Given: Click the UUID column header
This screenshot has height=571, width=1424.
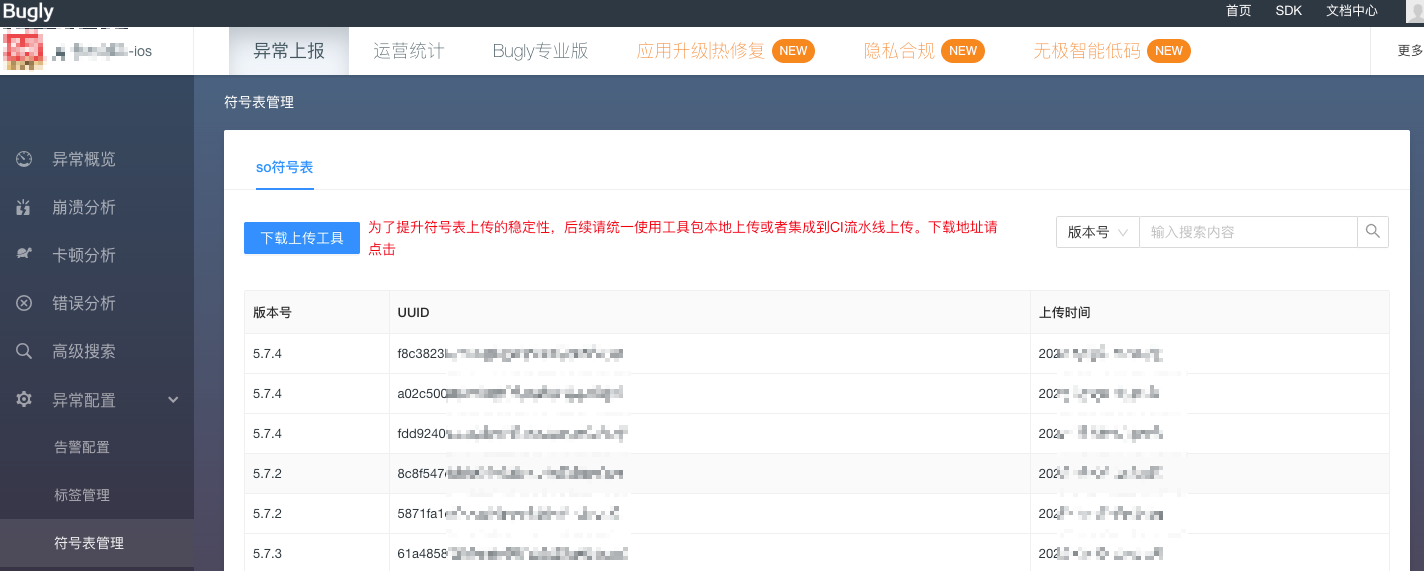Looking at the screenshot, I should pyautogui.click(x=413, y=312).
